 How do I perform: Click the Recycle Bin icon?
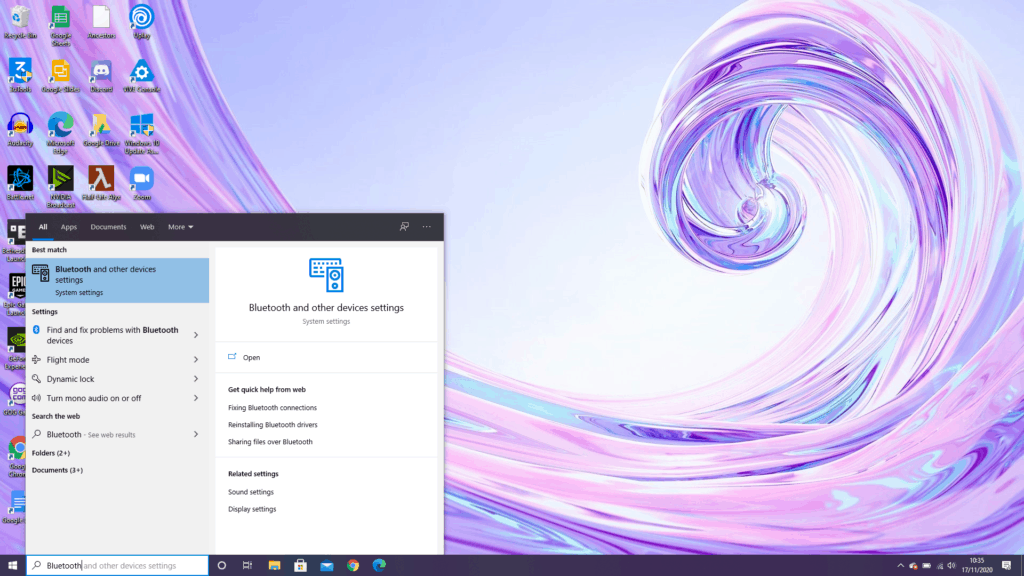[20, 18]
